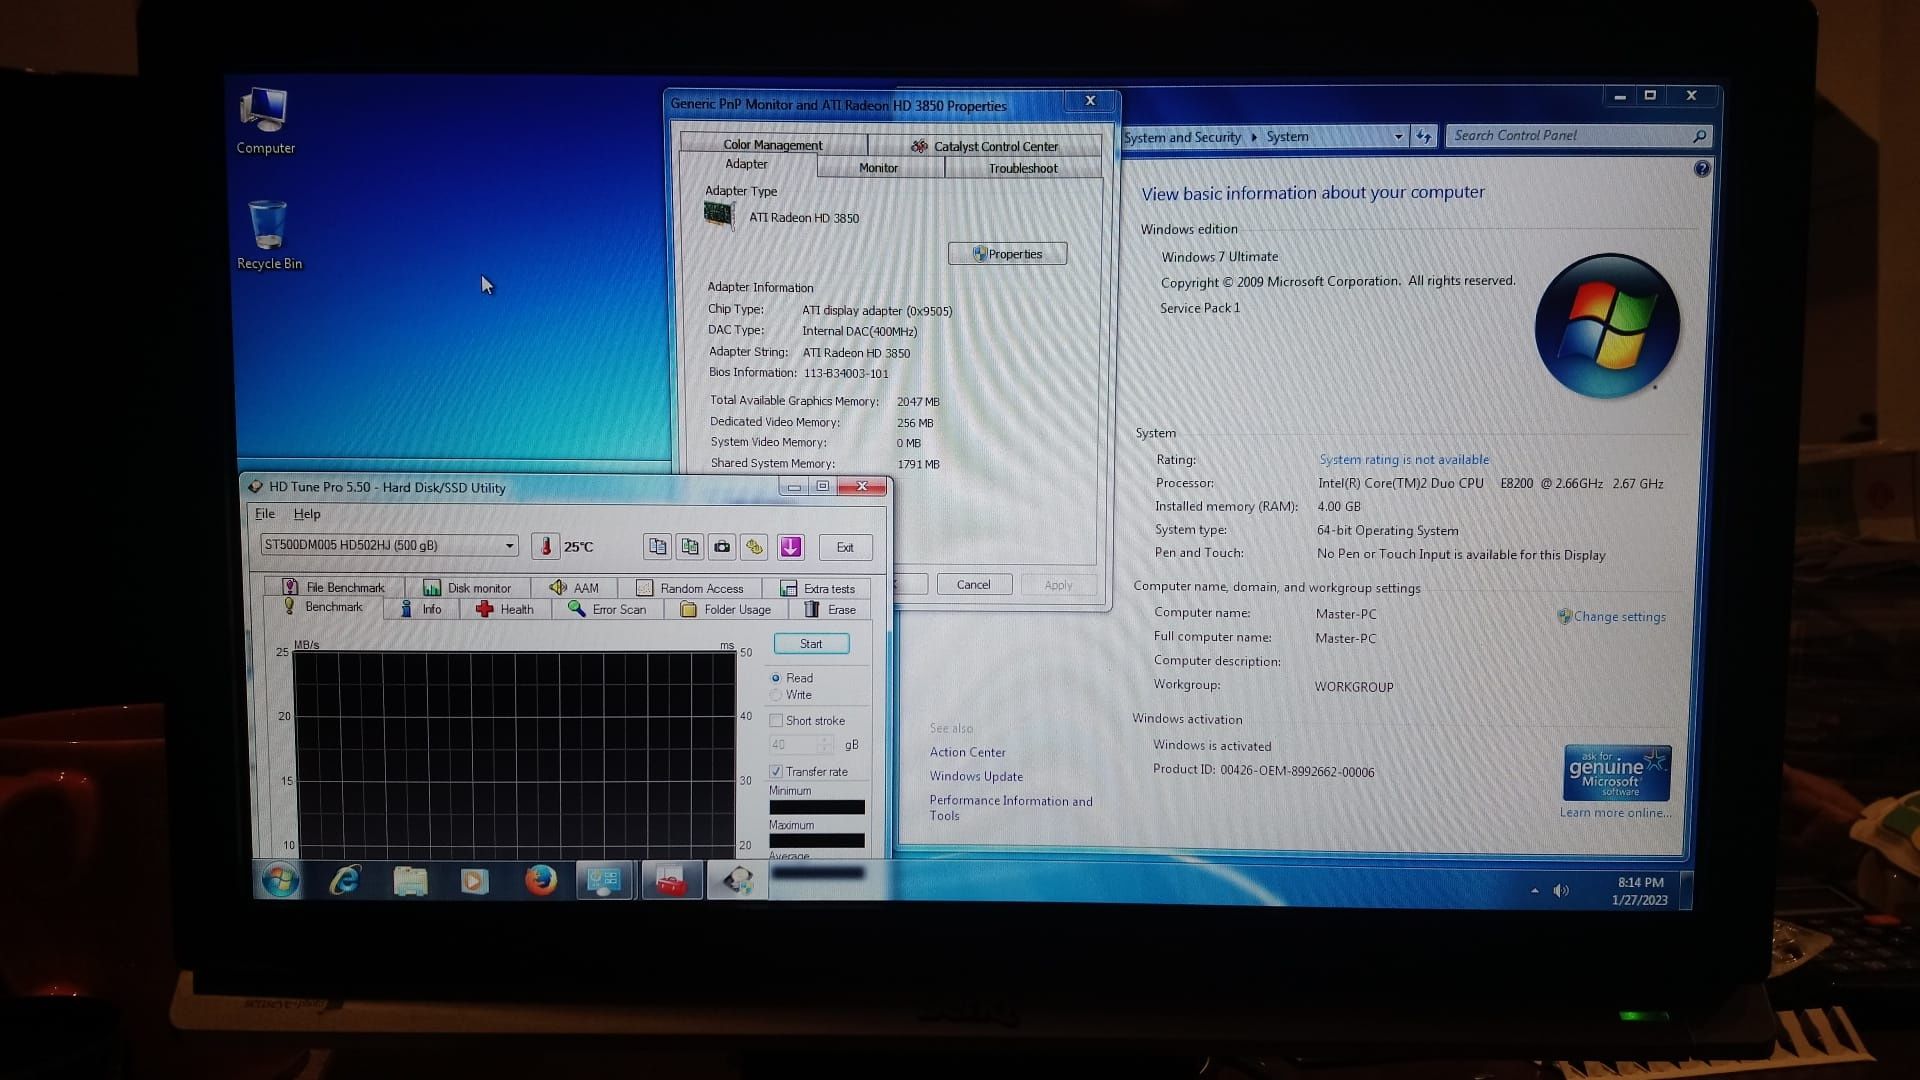
Task: Click the Firefox icon in the taskbar
Action: point(539,881)
